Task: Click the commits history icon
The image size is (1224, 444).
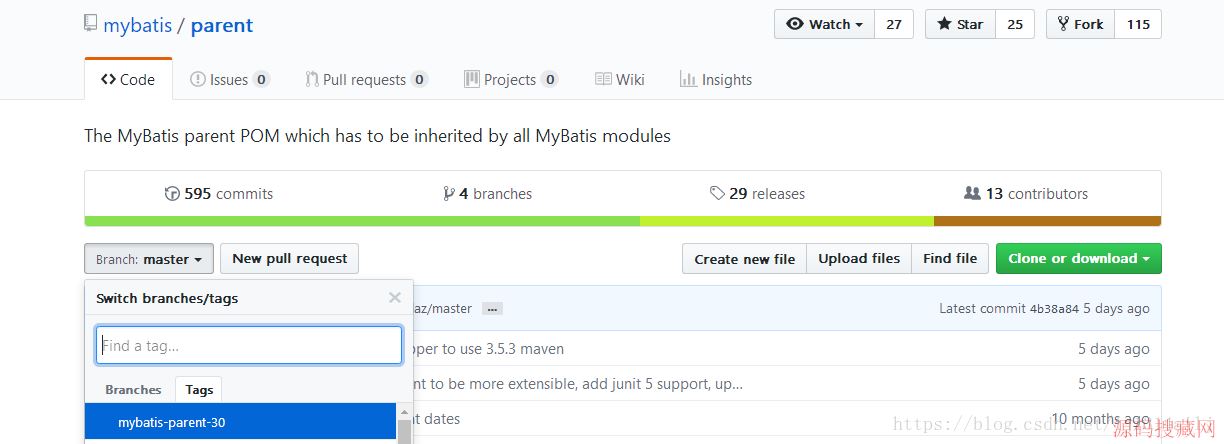Action: [x=172, y=194]
